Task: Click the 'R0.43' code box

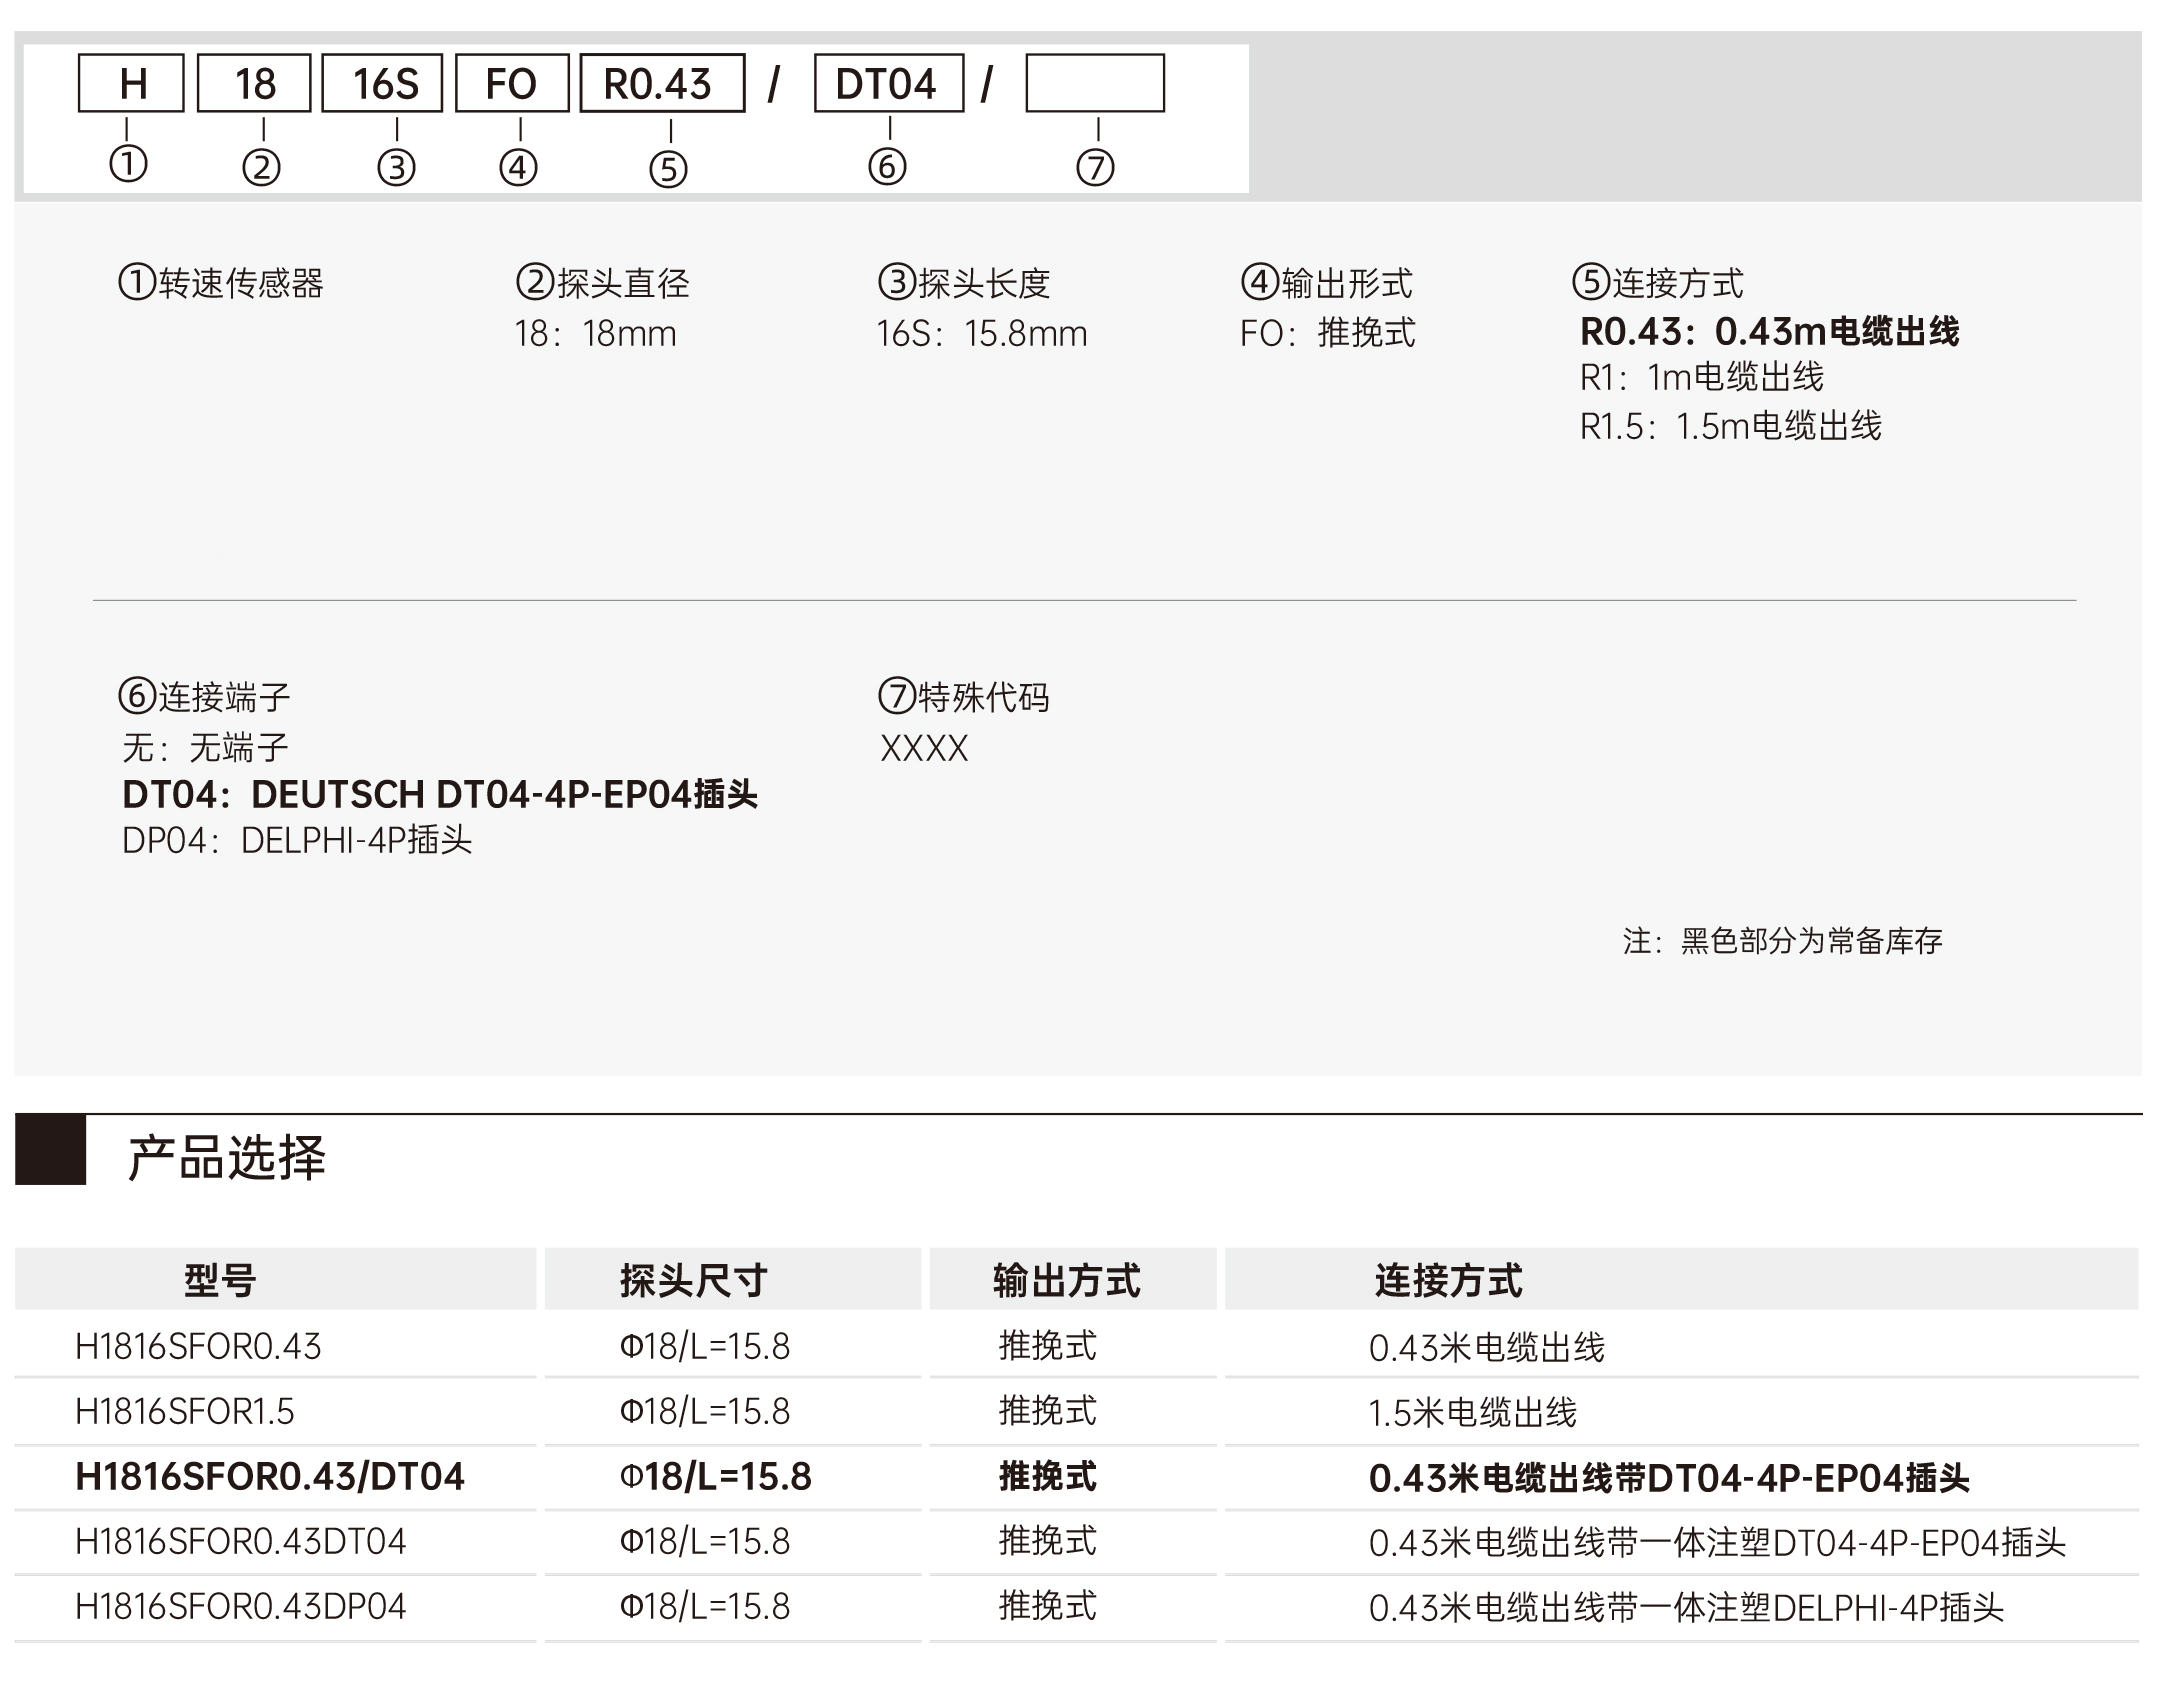Action: pyautogui.click(x=662, y=83)
